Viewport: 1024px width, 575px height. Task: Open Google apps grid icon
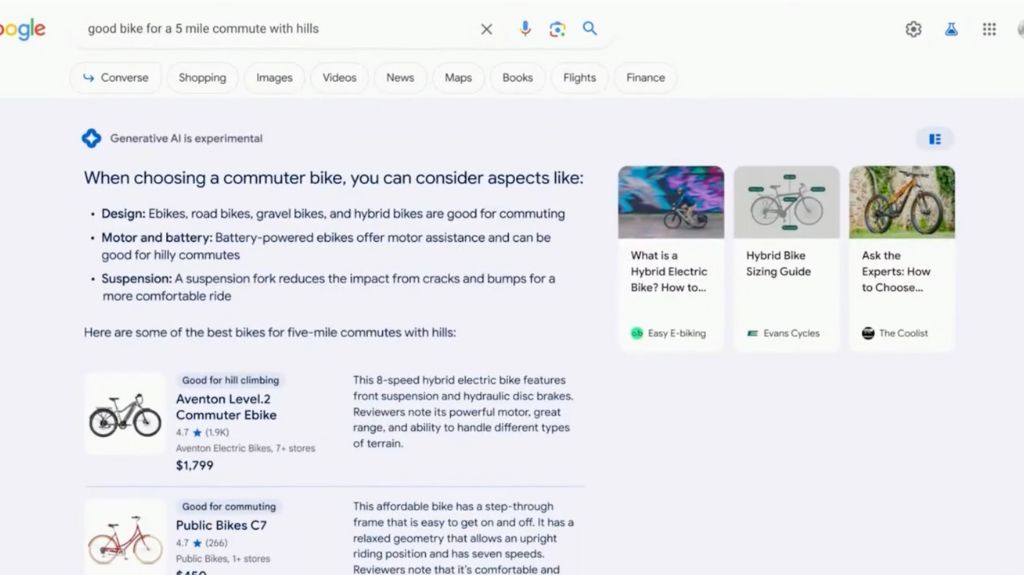(x=989, y=29)
